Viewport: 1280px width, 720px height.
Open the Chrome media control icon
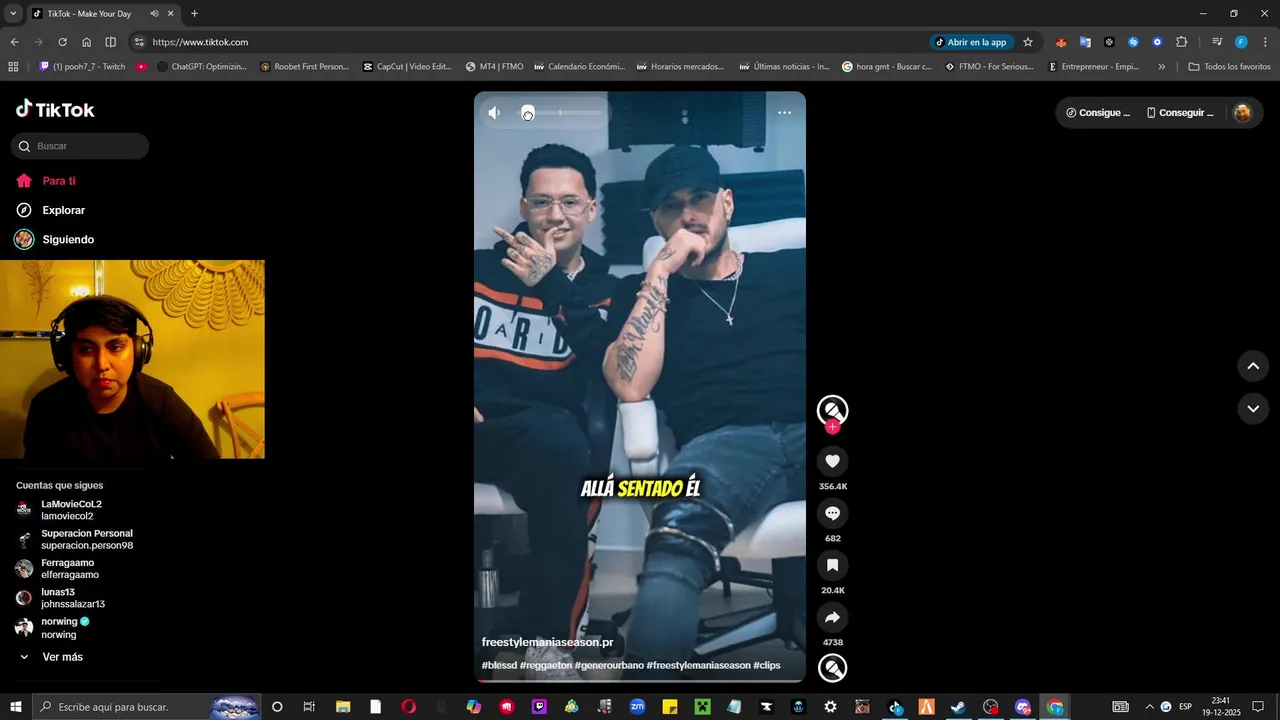[x=1217, y=42]
